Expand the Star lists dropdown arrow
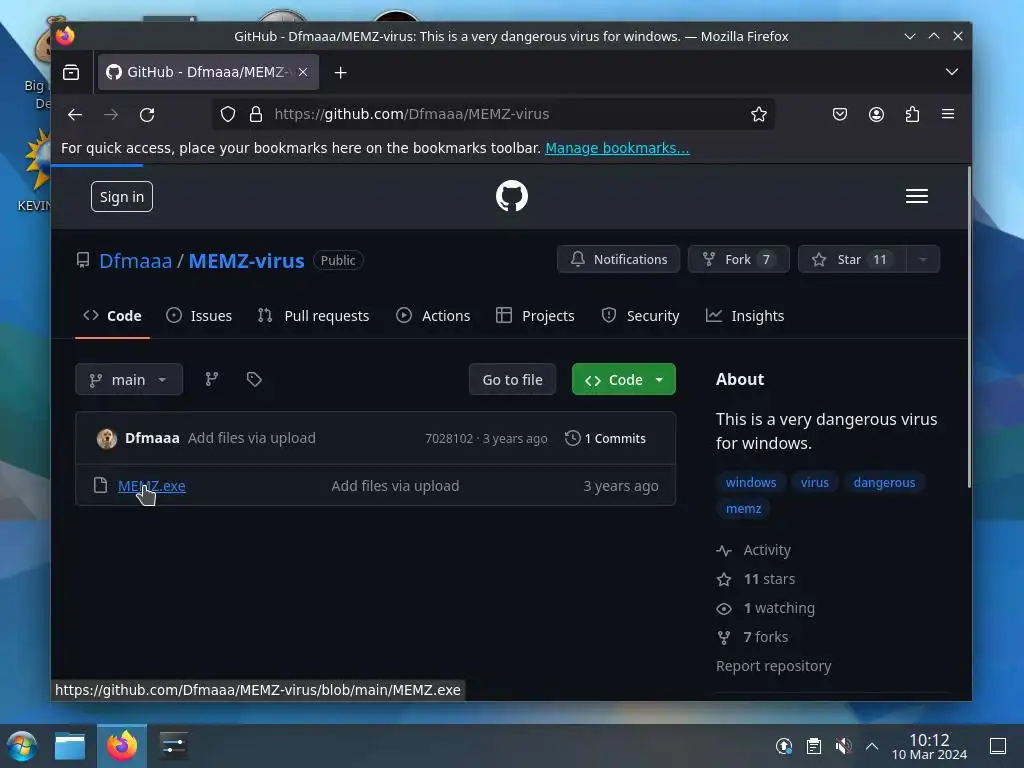This screenshot has width=1024, height=768. click(x=923, y=259)
